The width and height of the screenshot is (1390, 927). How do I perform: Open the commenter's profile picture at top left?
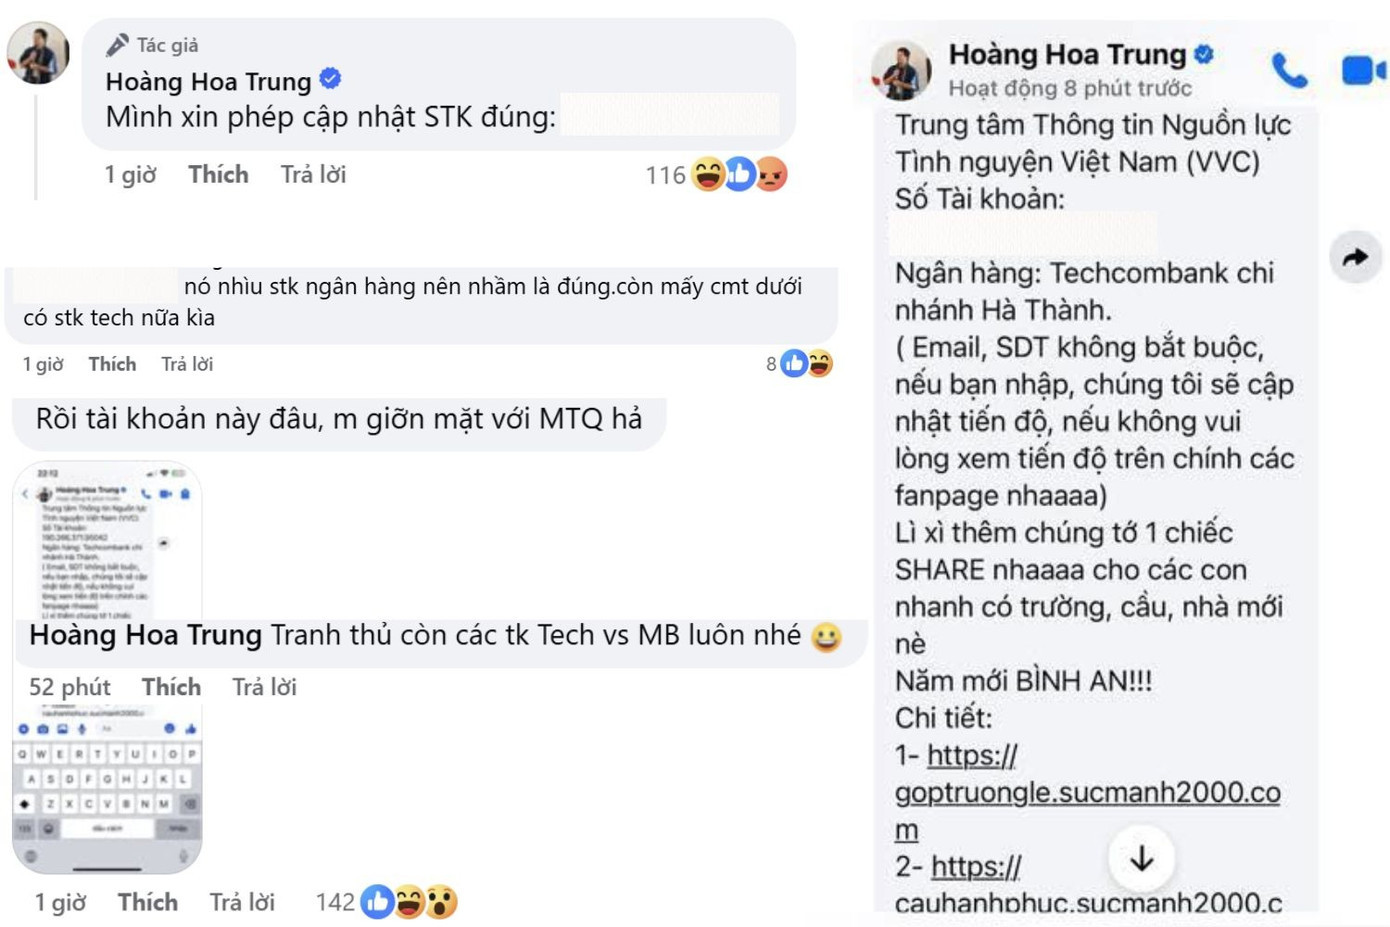(x=38, y=53)
